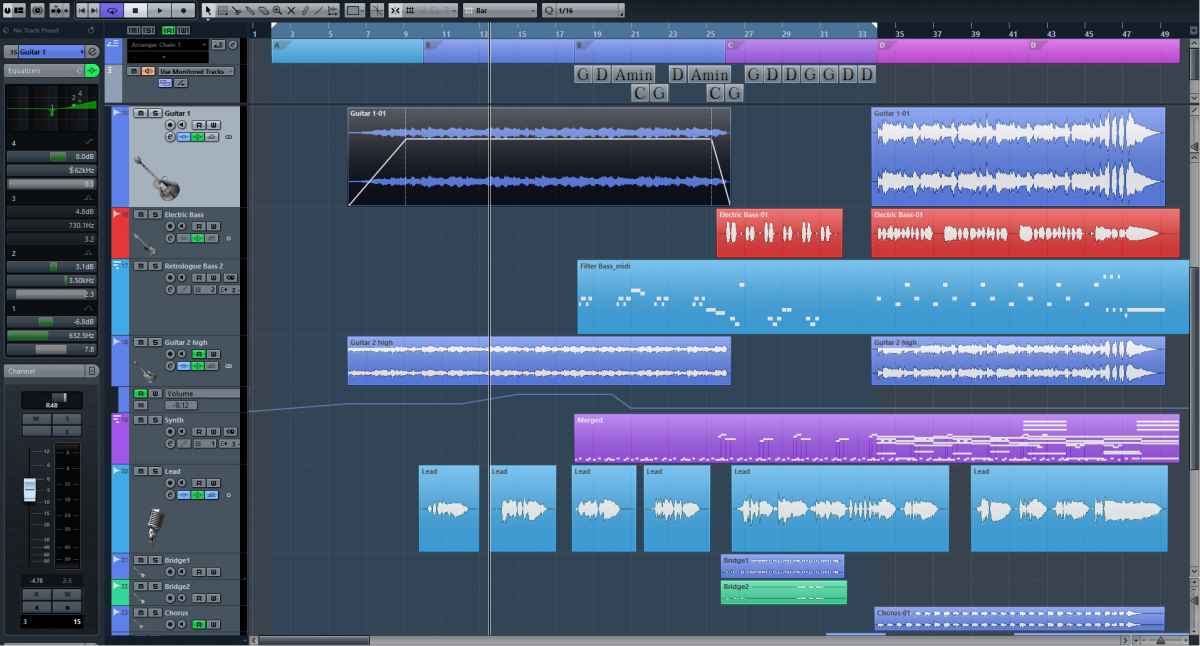Image resolution: width=1200 pixels, height=646 pixels.
Task: Click the channel volume fader handle
Action: click(30, 490)
